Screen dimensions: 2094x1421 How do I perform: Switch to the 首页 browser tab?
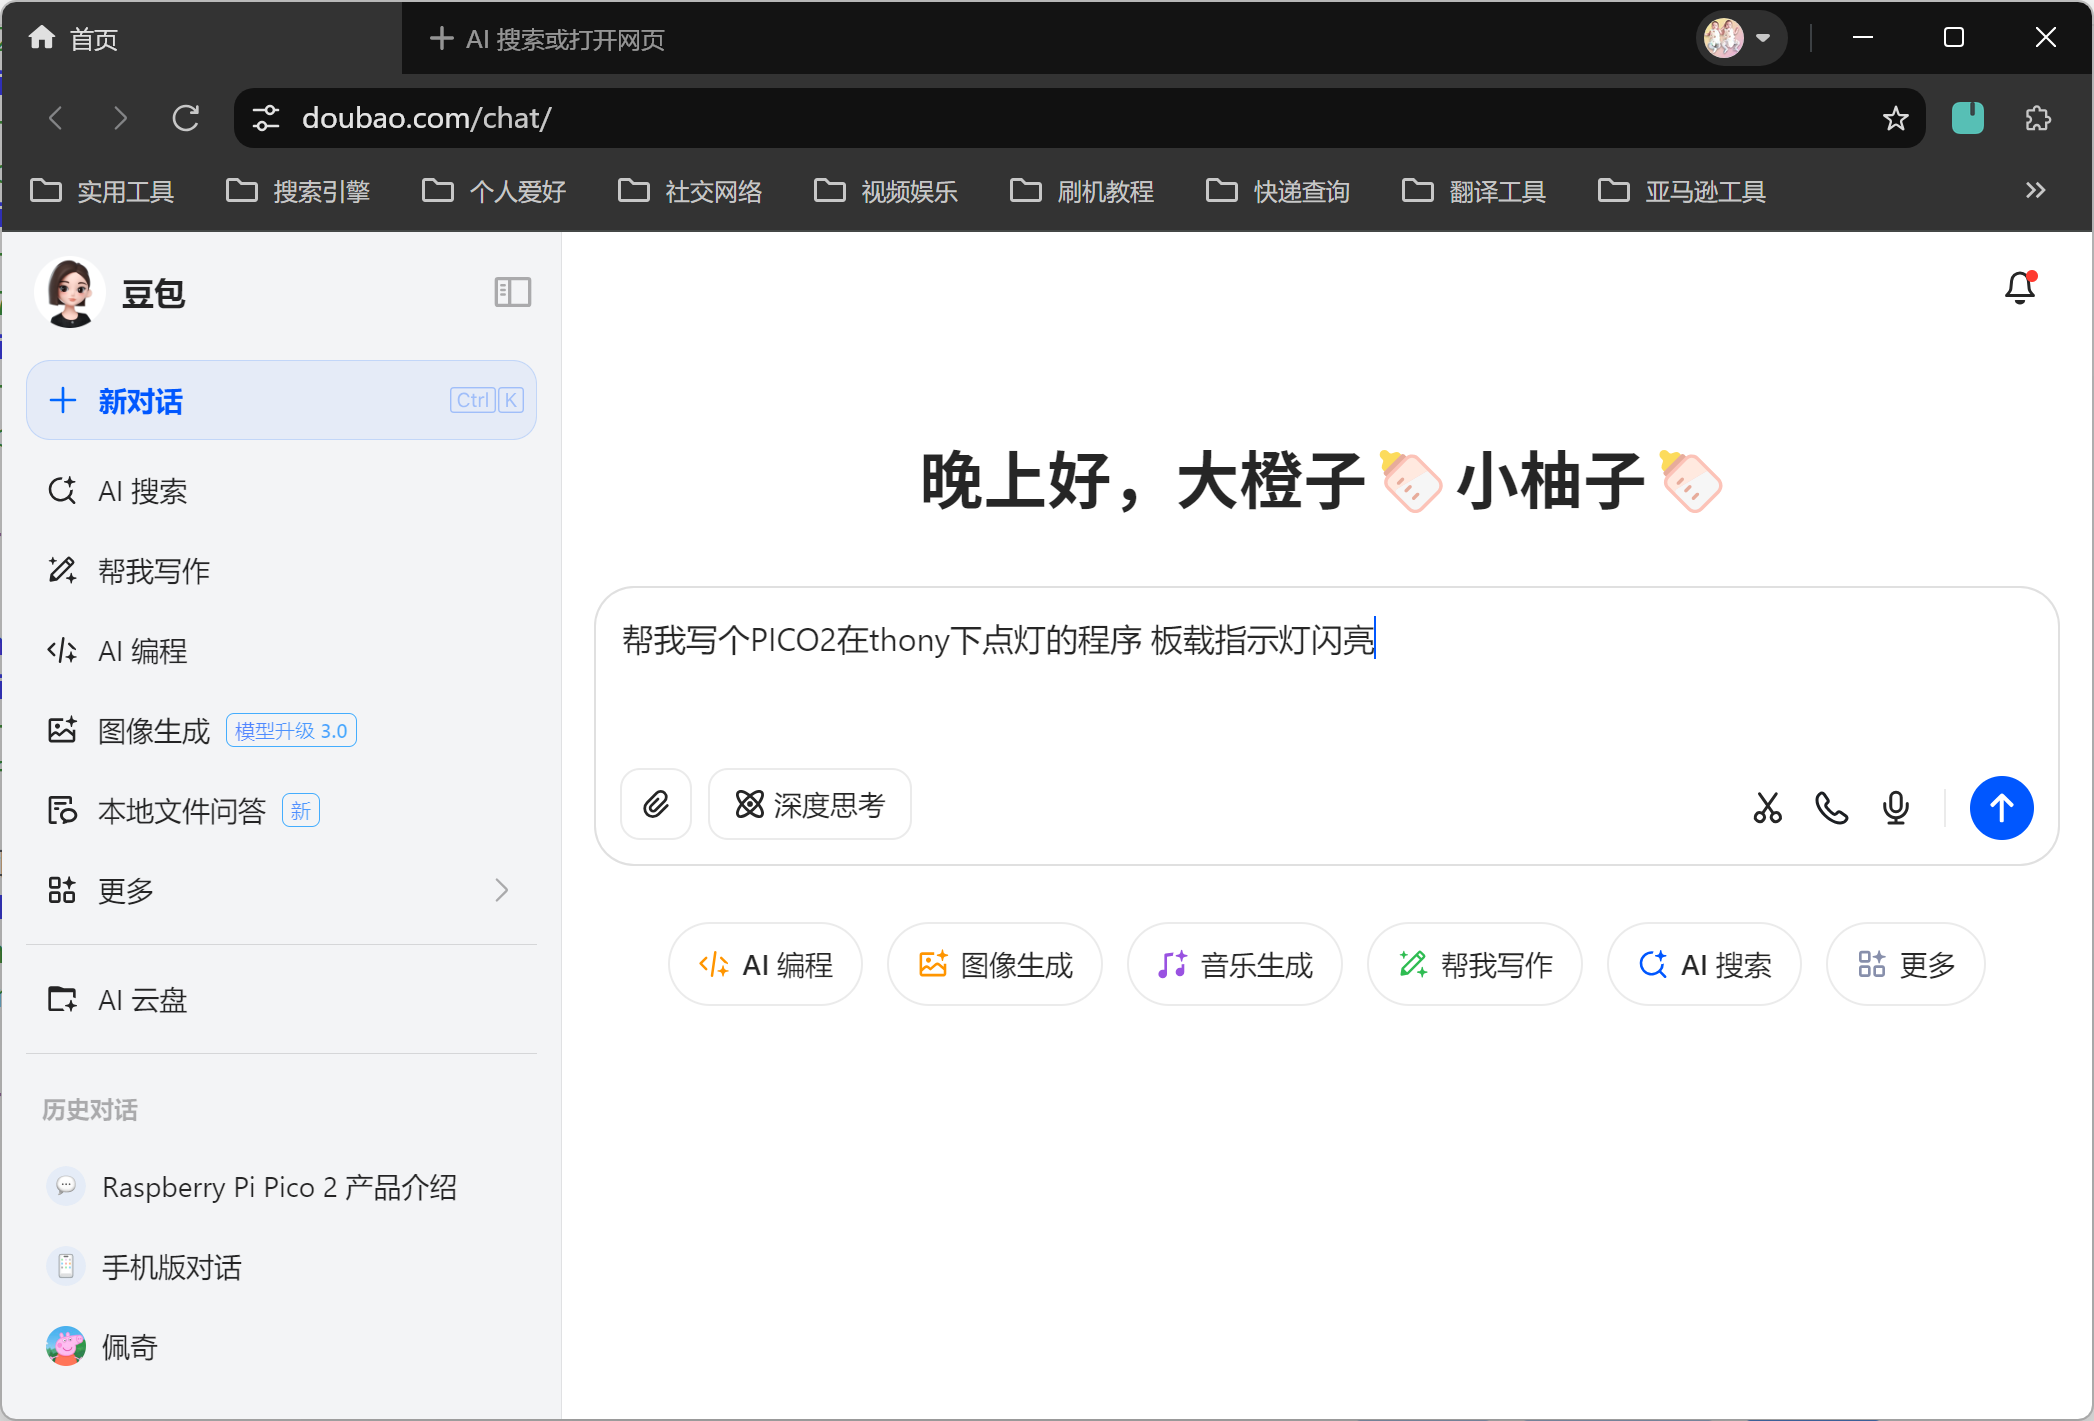click(200, 38)
